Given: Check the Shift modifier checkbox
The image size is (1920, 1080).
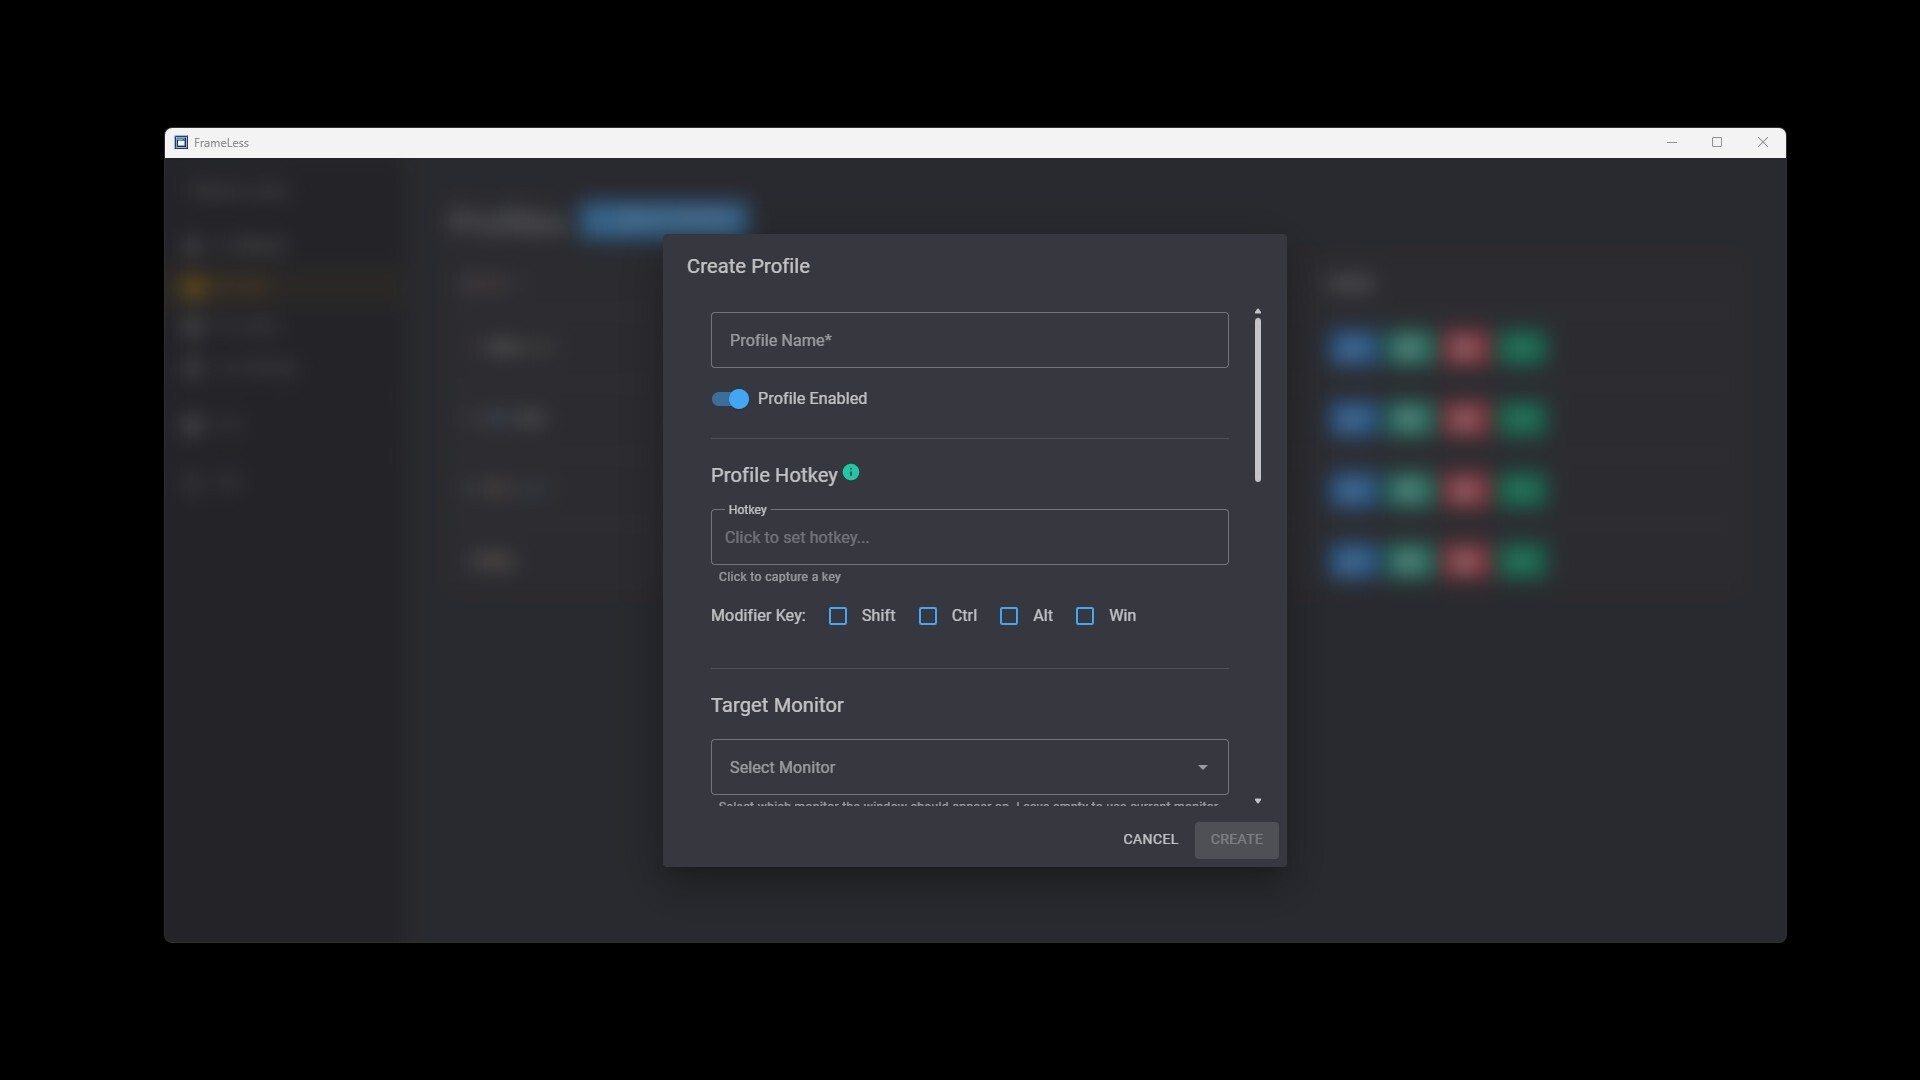Looking at the screenshot, I should coord(838,616).
